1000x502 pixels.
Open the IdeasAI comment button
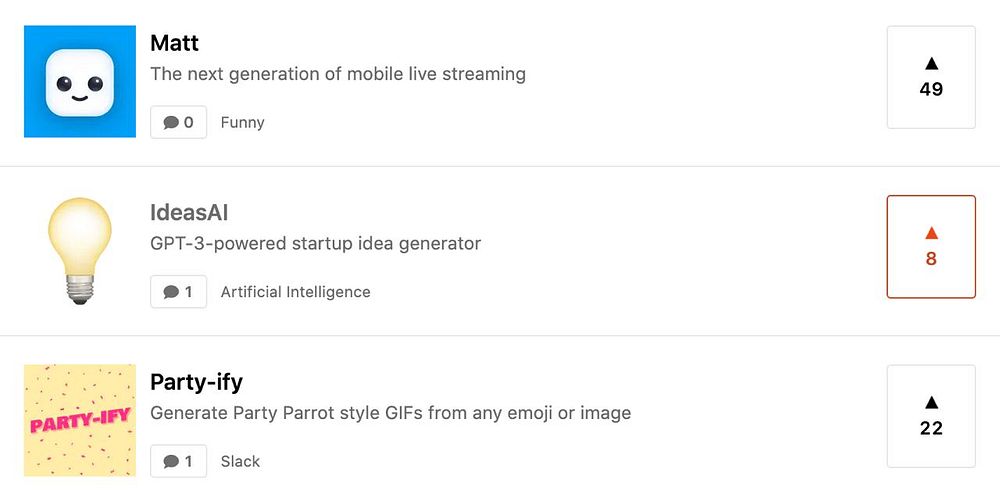click(x=179, y=292)
